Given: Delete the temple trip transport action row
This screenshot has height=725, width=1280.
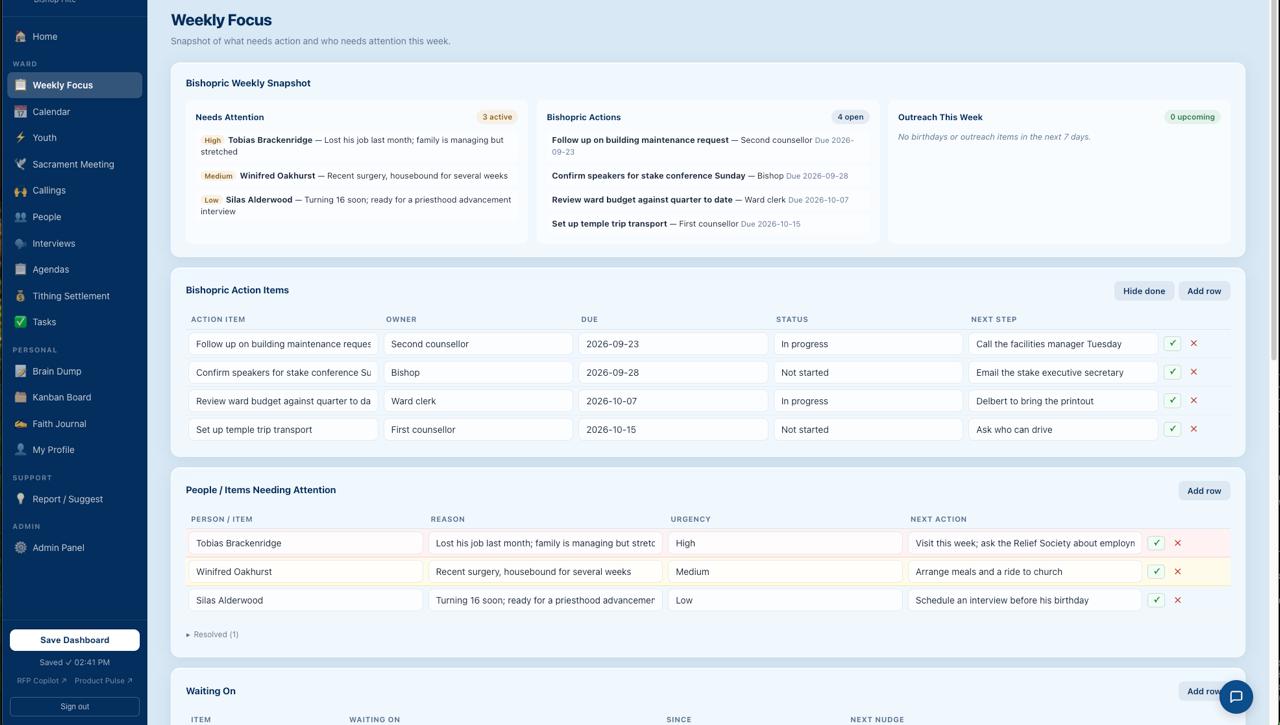Looking at the screenshot, I should [x=1194, y=429].
